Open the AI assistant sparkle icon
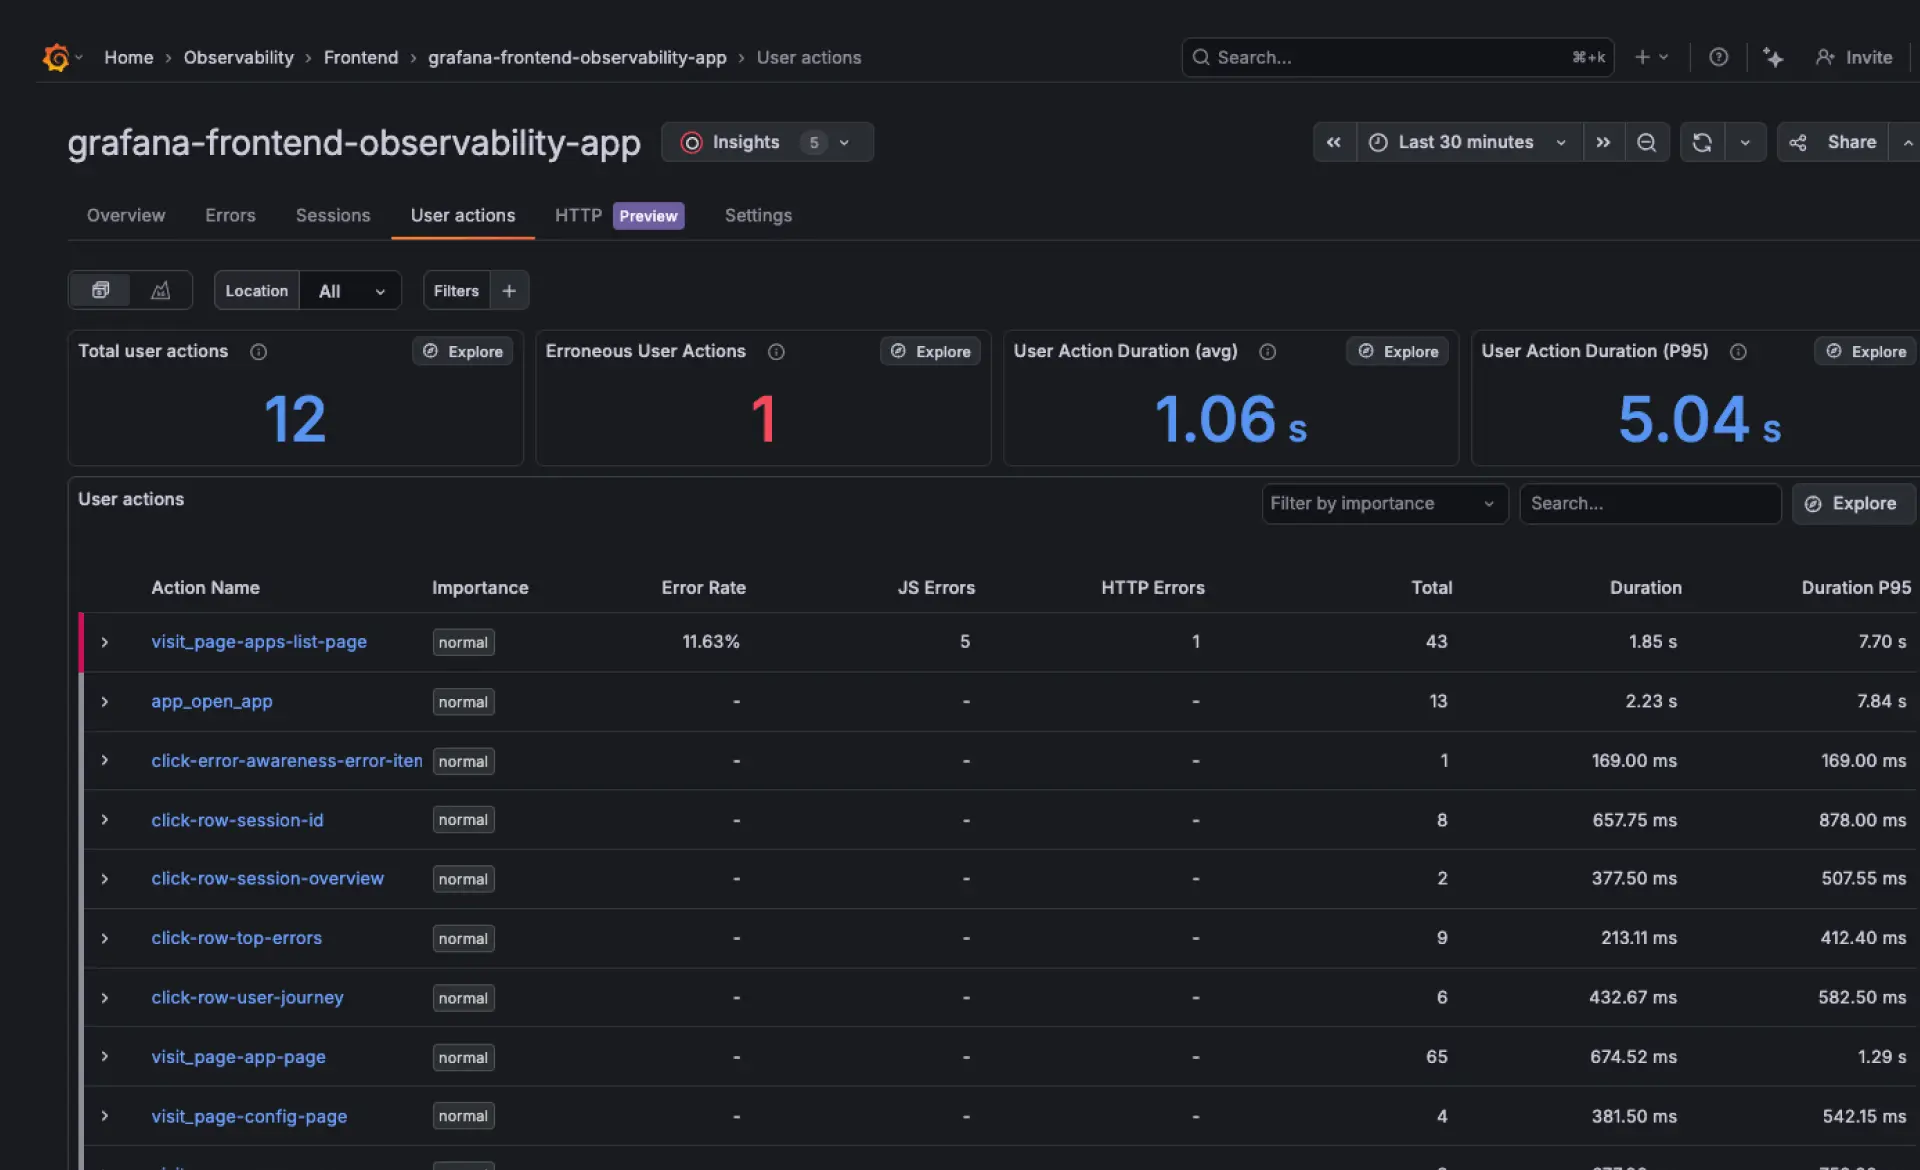Image resolution: width=1920 pixels, height=1170 pixels. pos(1773,57)
